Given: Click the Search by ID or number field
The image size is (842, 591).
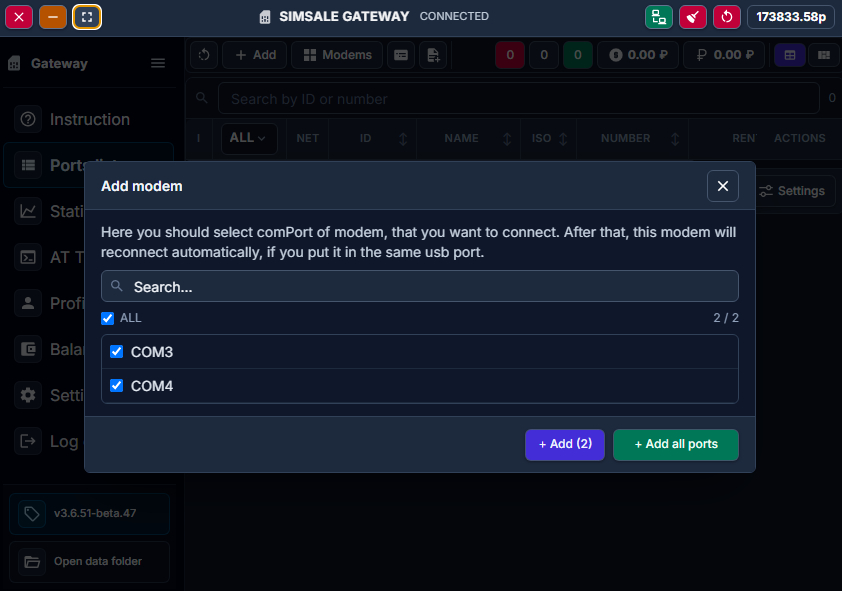Looking at the screenshot, I should pos(519,98).
